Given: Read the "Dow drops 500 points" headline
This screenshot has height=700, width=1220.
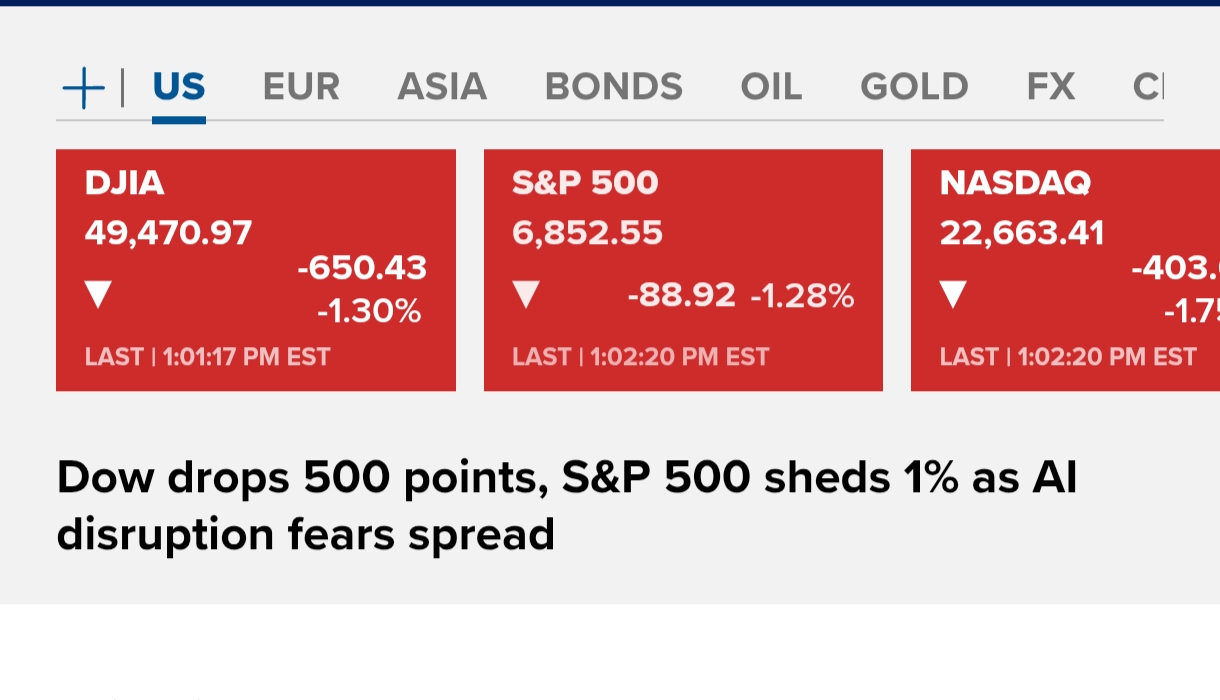Looking at the screenshot, I should click(x=567, y=505).
